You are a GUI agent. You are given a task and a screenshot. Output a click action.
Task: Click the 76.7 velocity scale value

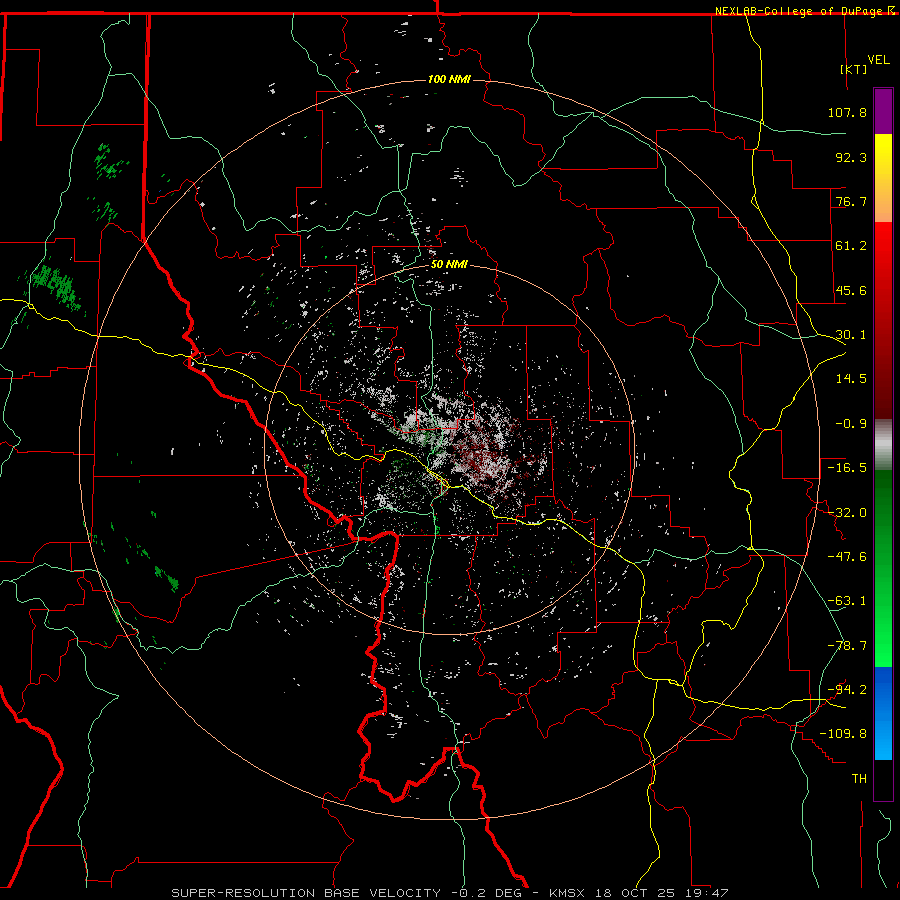[851, 201]
